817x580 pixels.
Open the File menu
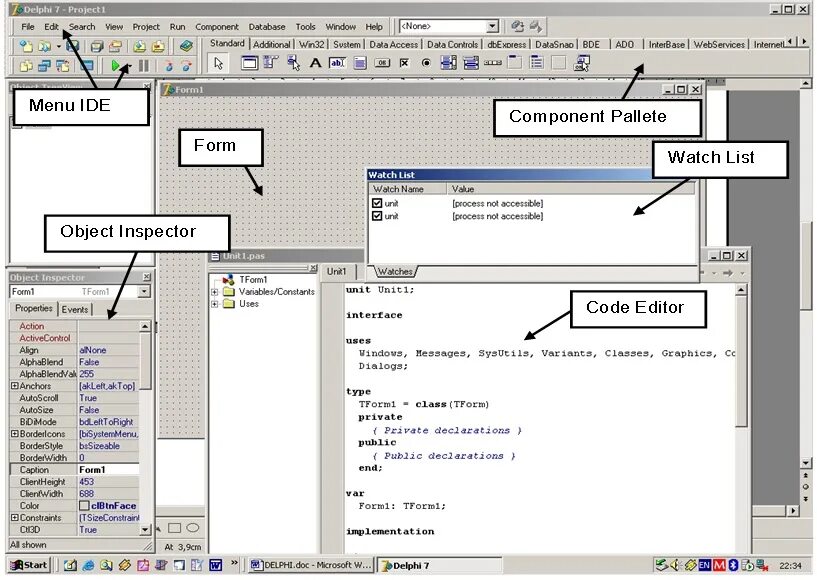28,27
